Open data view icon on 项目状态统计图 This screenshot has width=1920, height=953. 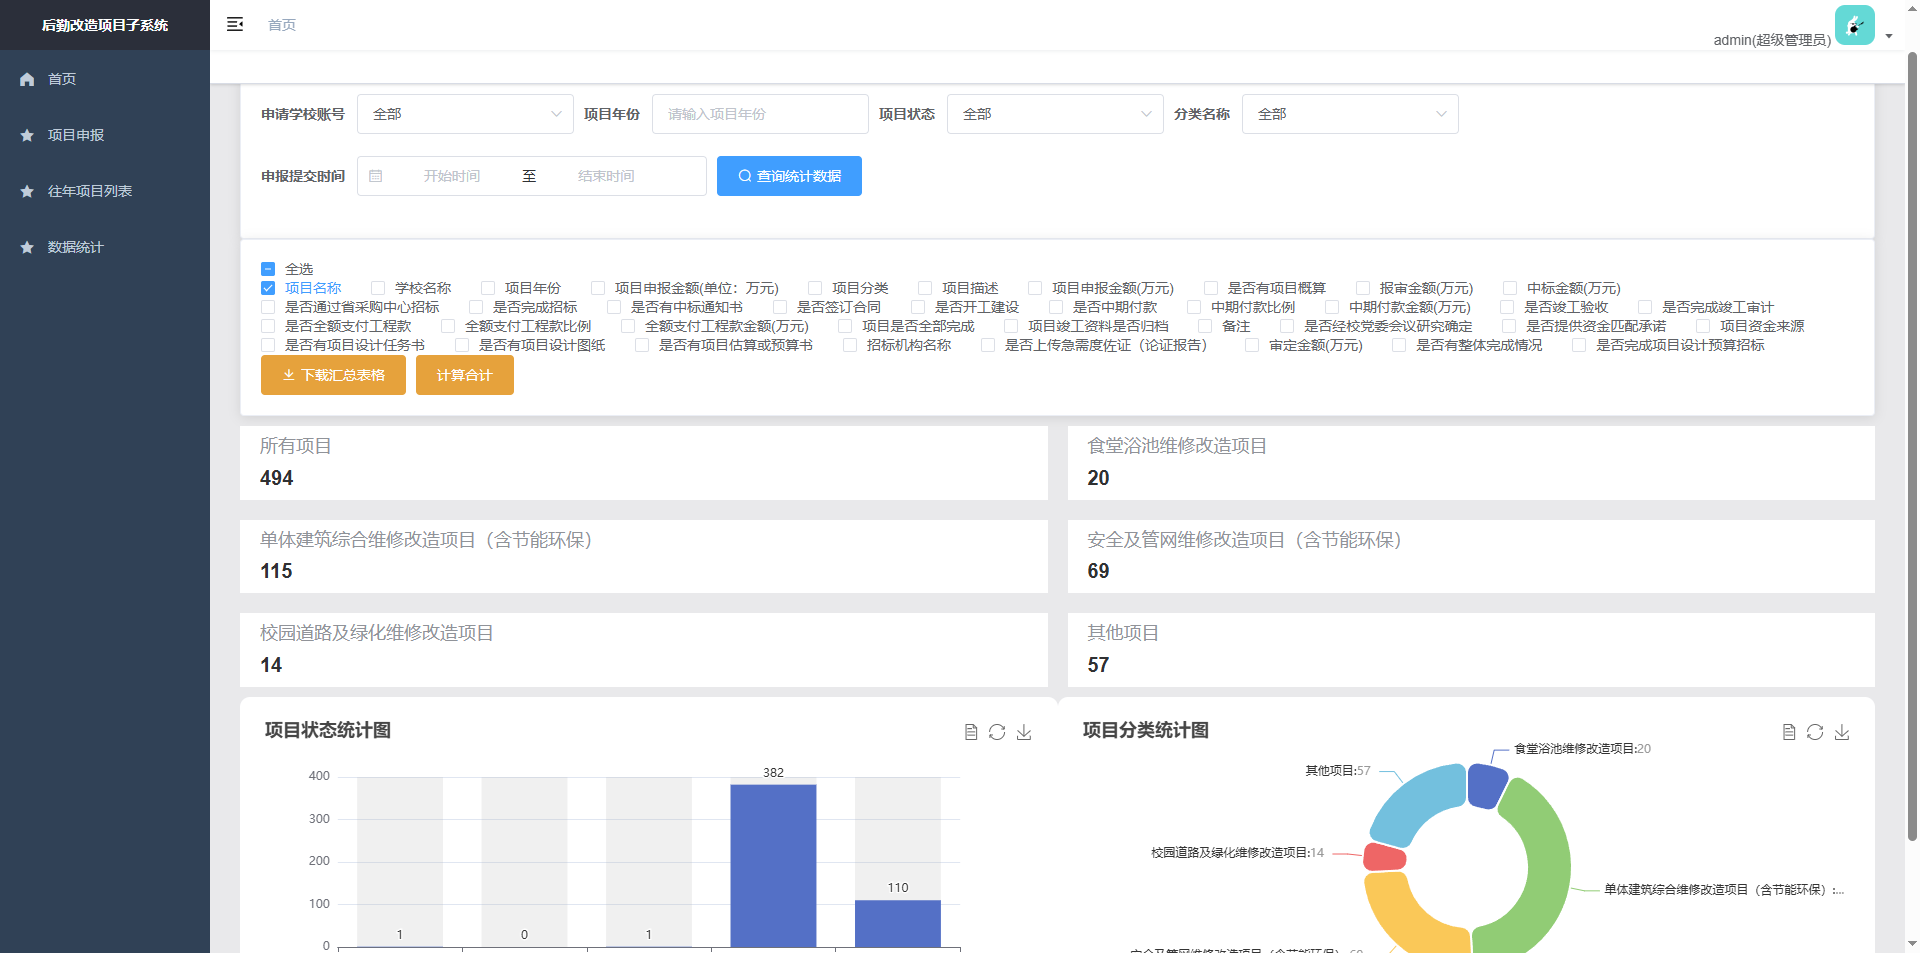(x=970, y=732)
